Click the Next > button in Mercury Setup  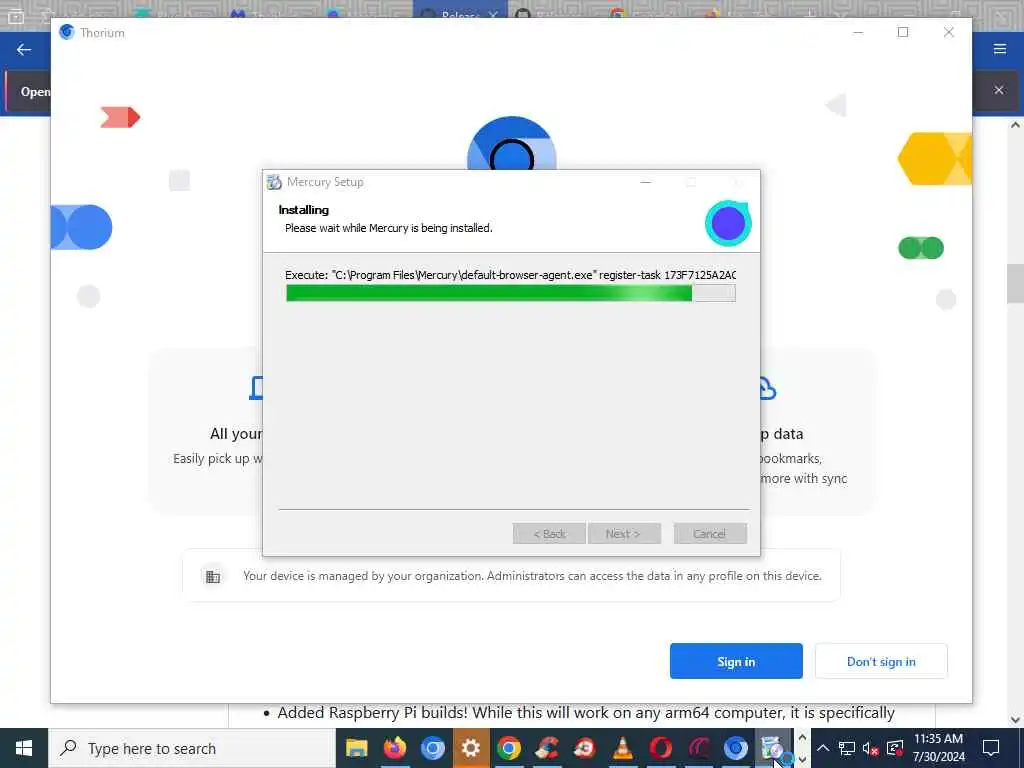pyautogui.click(x=624, y=534)
